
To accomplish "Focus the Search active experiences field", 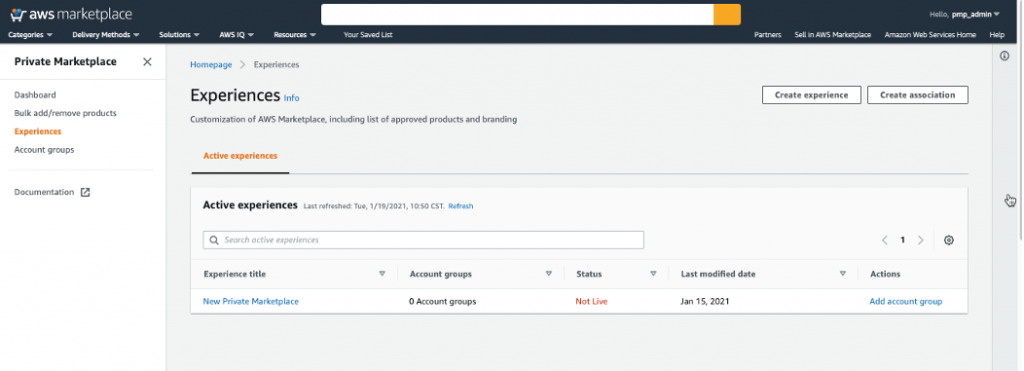I will 423,240.
